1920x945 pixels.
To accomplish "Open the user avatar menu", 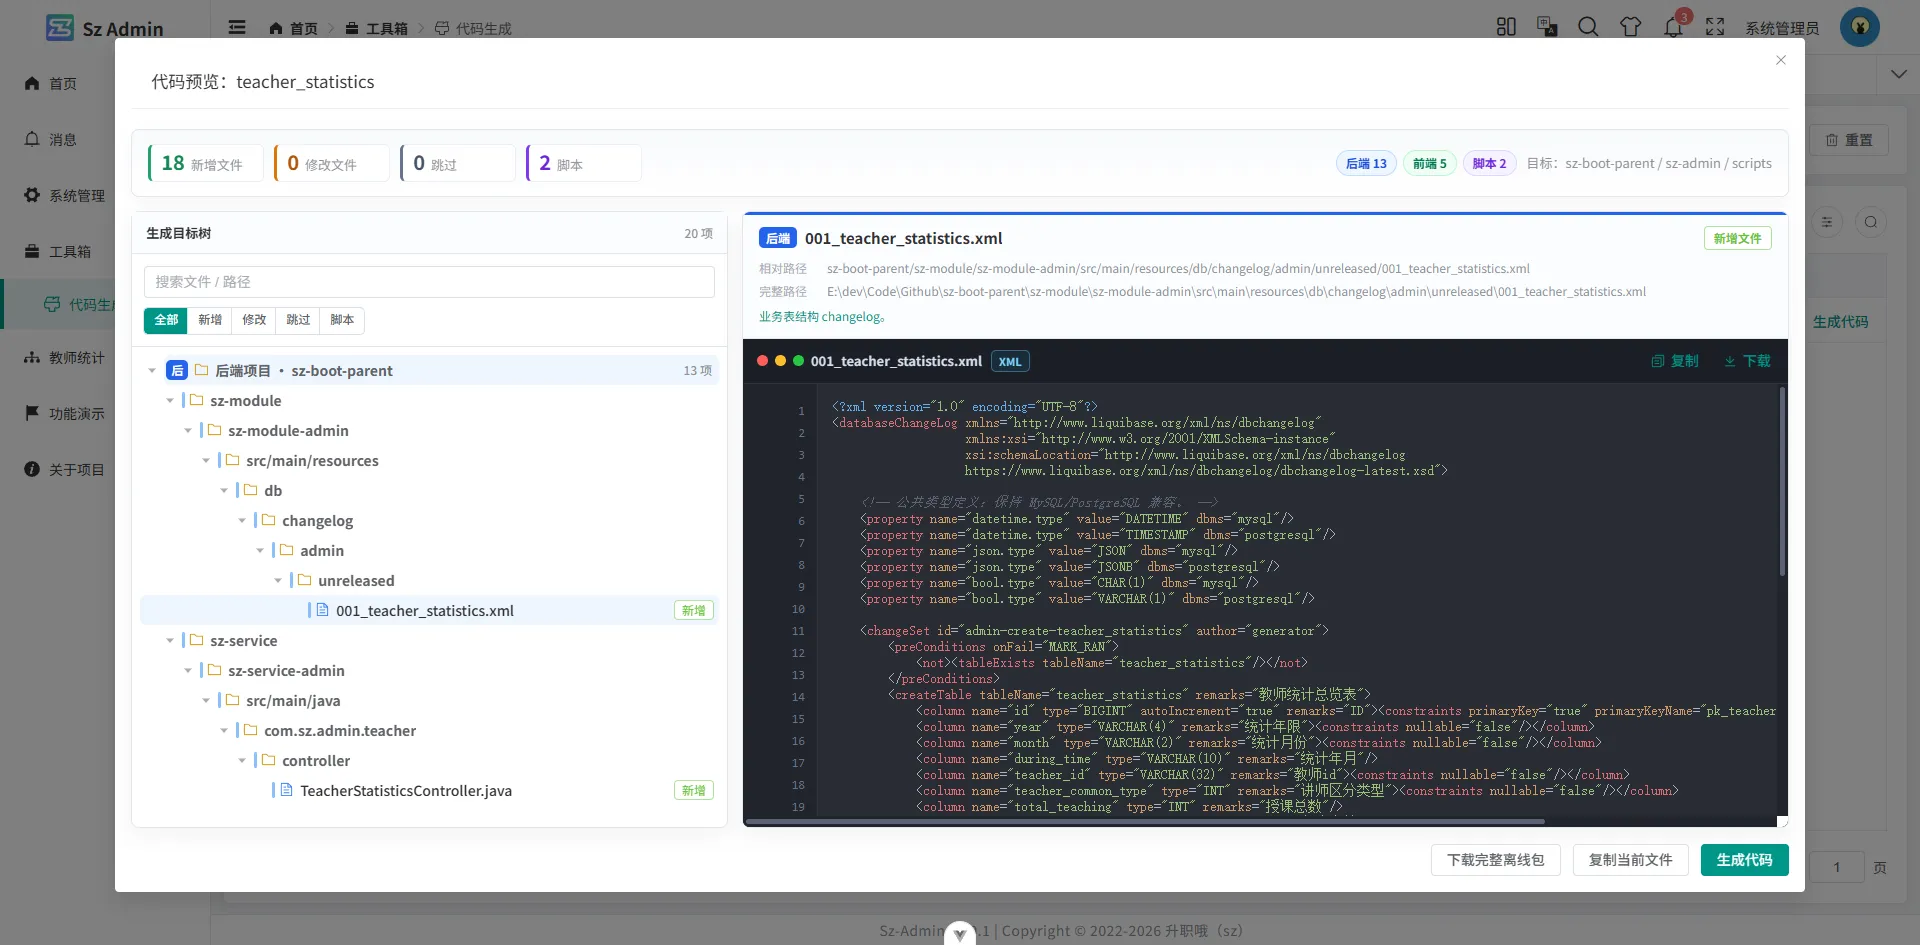I will coord(1860,27).
